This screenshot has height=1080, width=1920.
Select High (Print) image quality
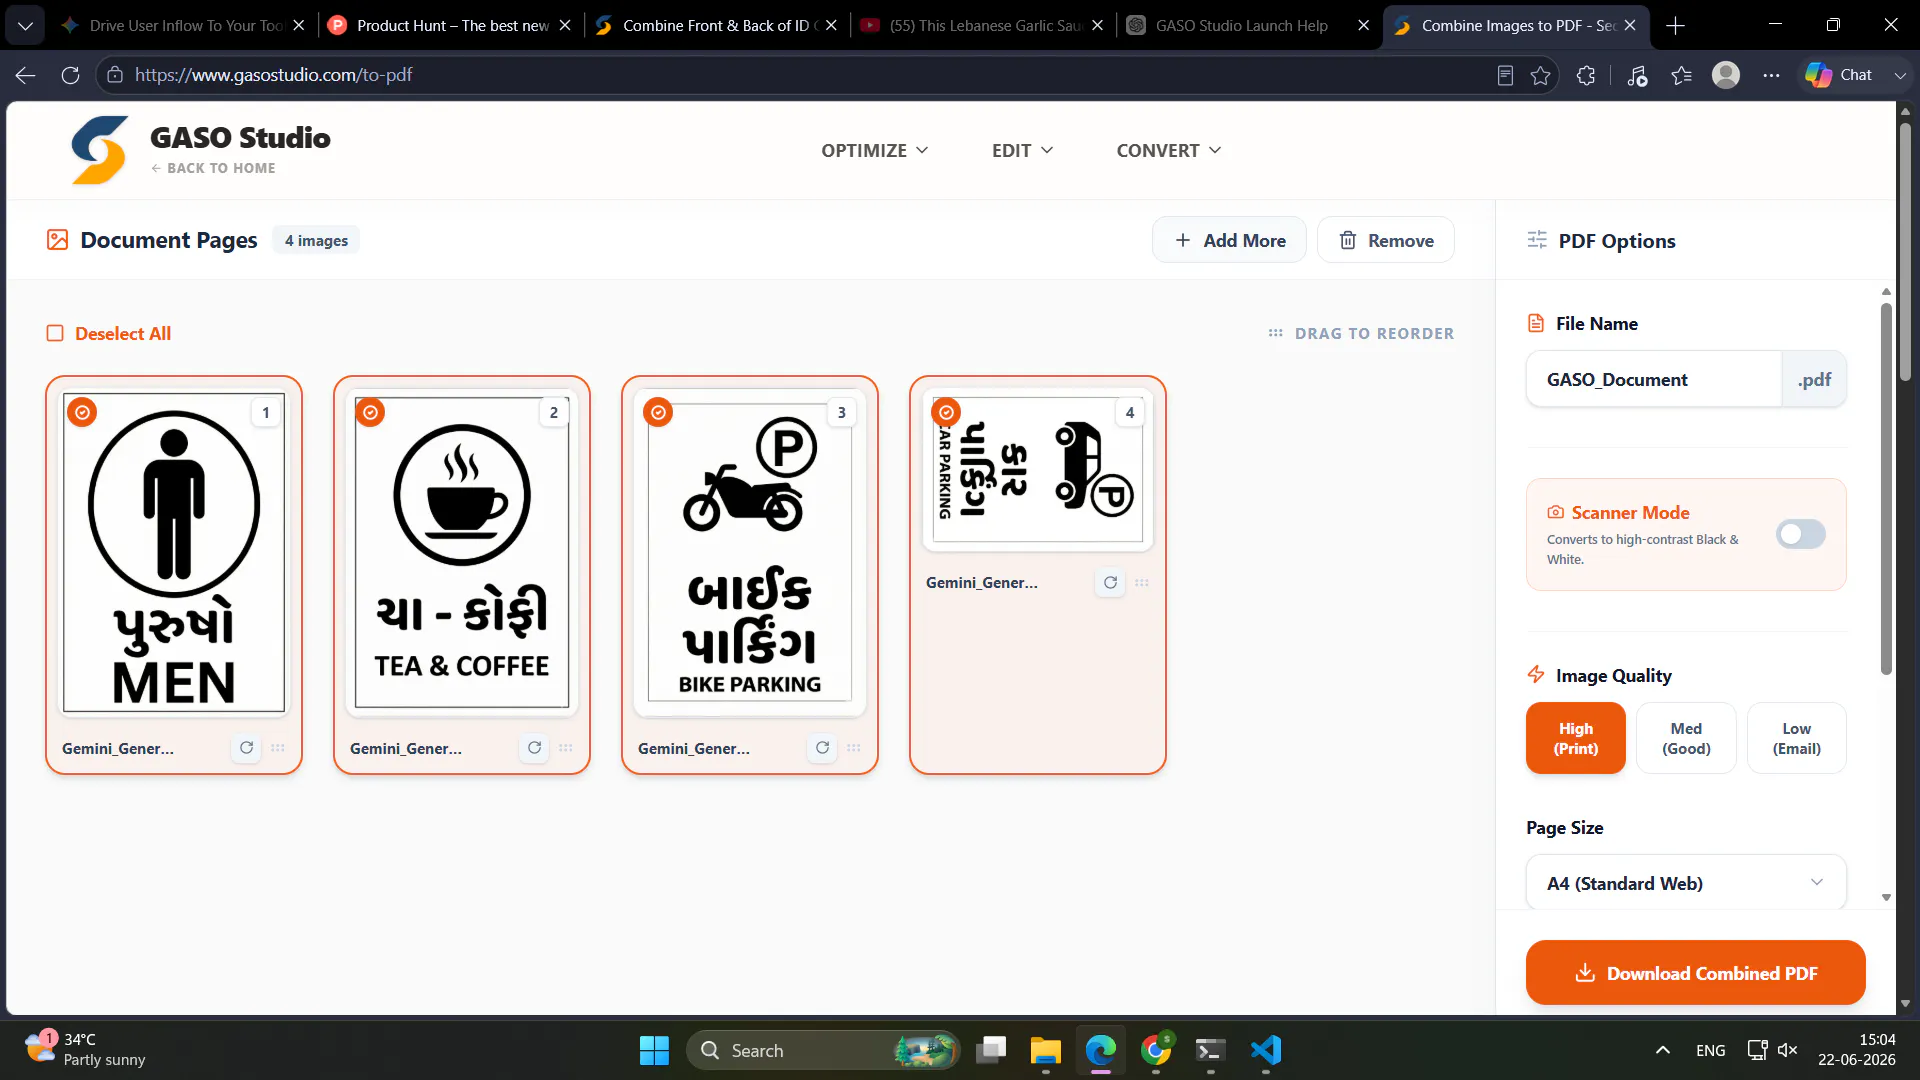pyautogui.click(x=1576, y=738)
